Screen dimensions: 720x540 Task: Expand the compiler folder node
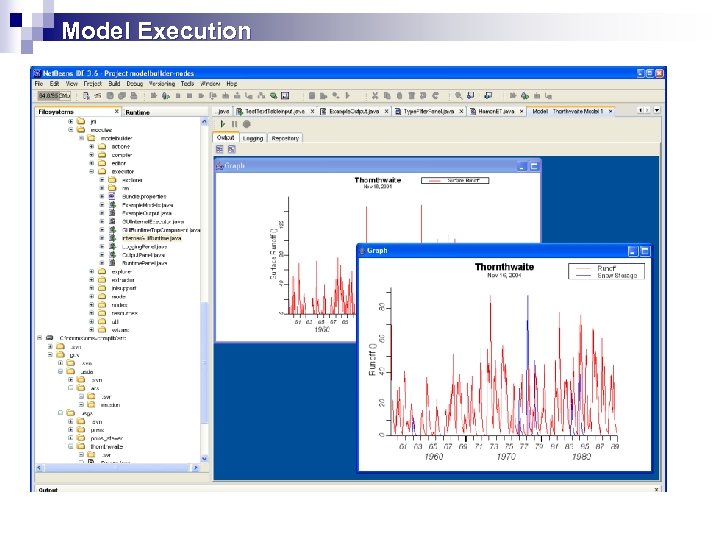click(x=91, y=155)
